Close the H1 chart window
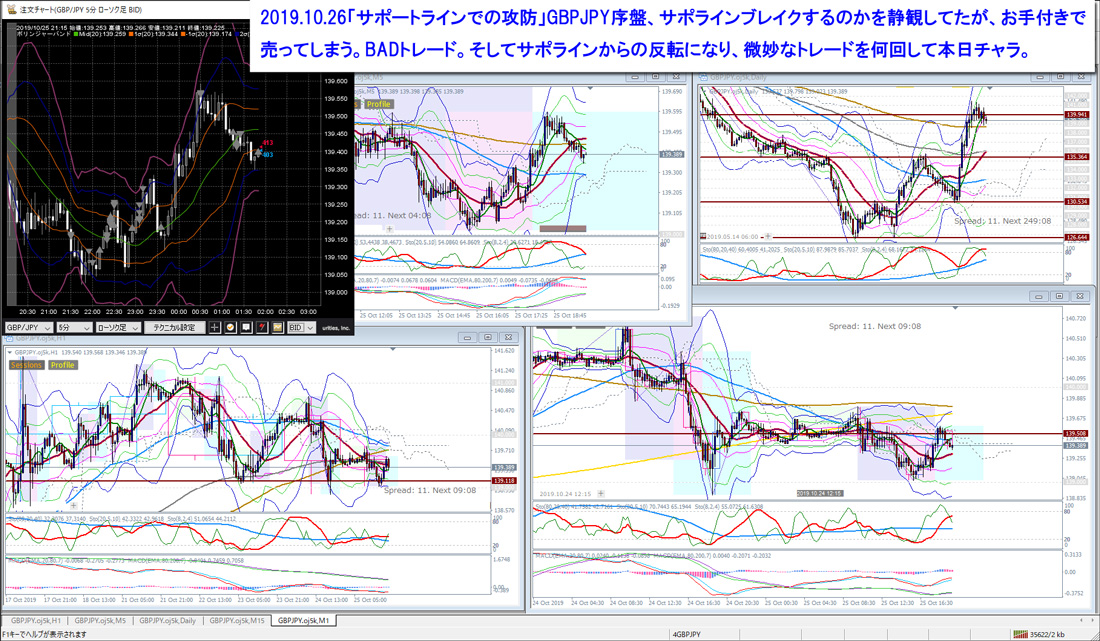 [509, 338]
